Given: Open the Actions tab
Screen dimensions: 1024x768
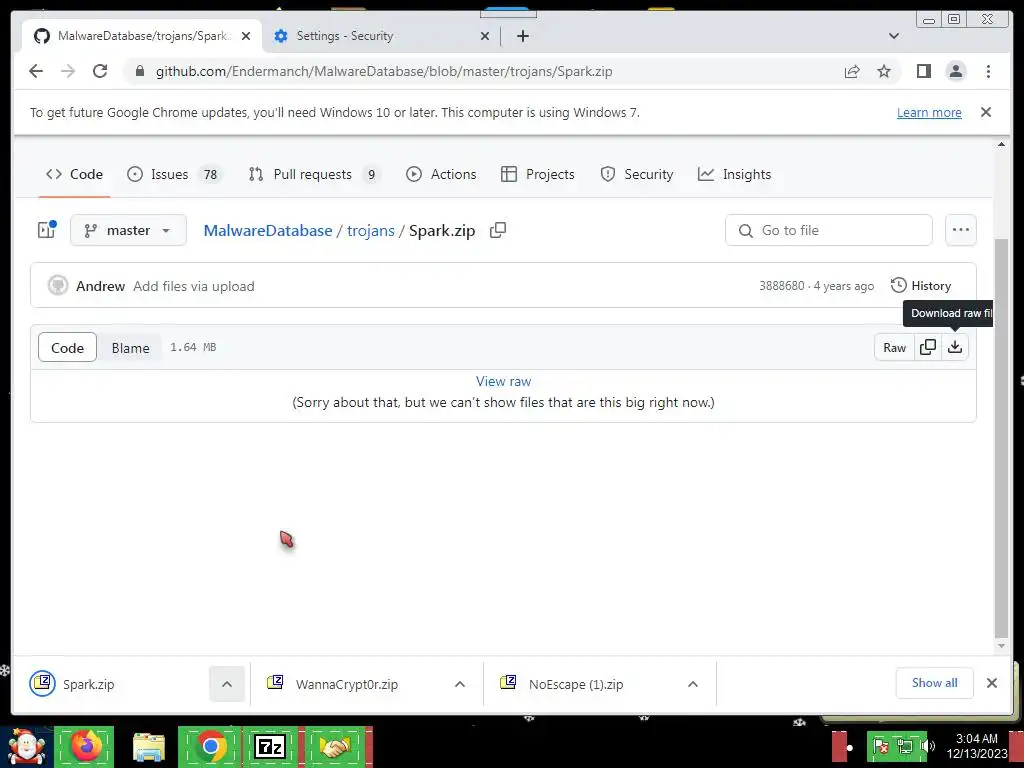Looking at the screenshot, I should coord(441,174).
